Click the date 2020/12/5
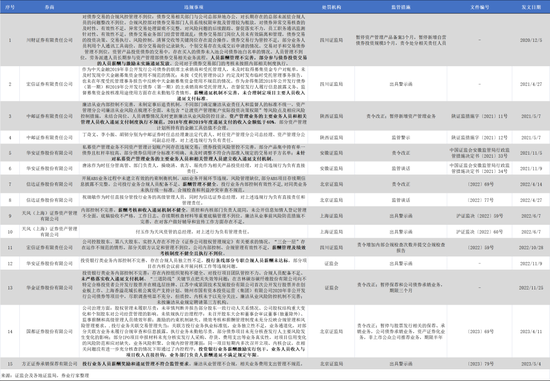 pyautogui.click(x=531, y=40)
